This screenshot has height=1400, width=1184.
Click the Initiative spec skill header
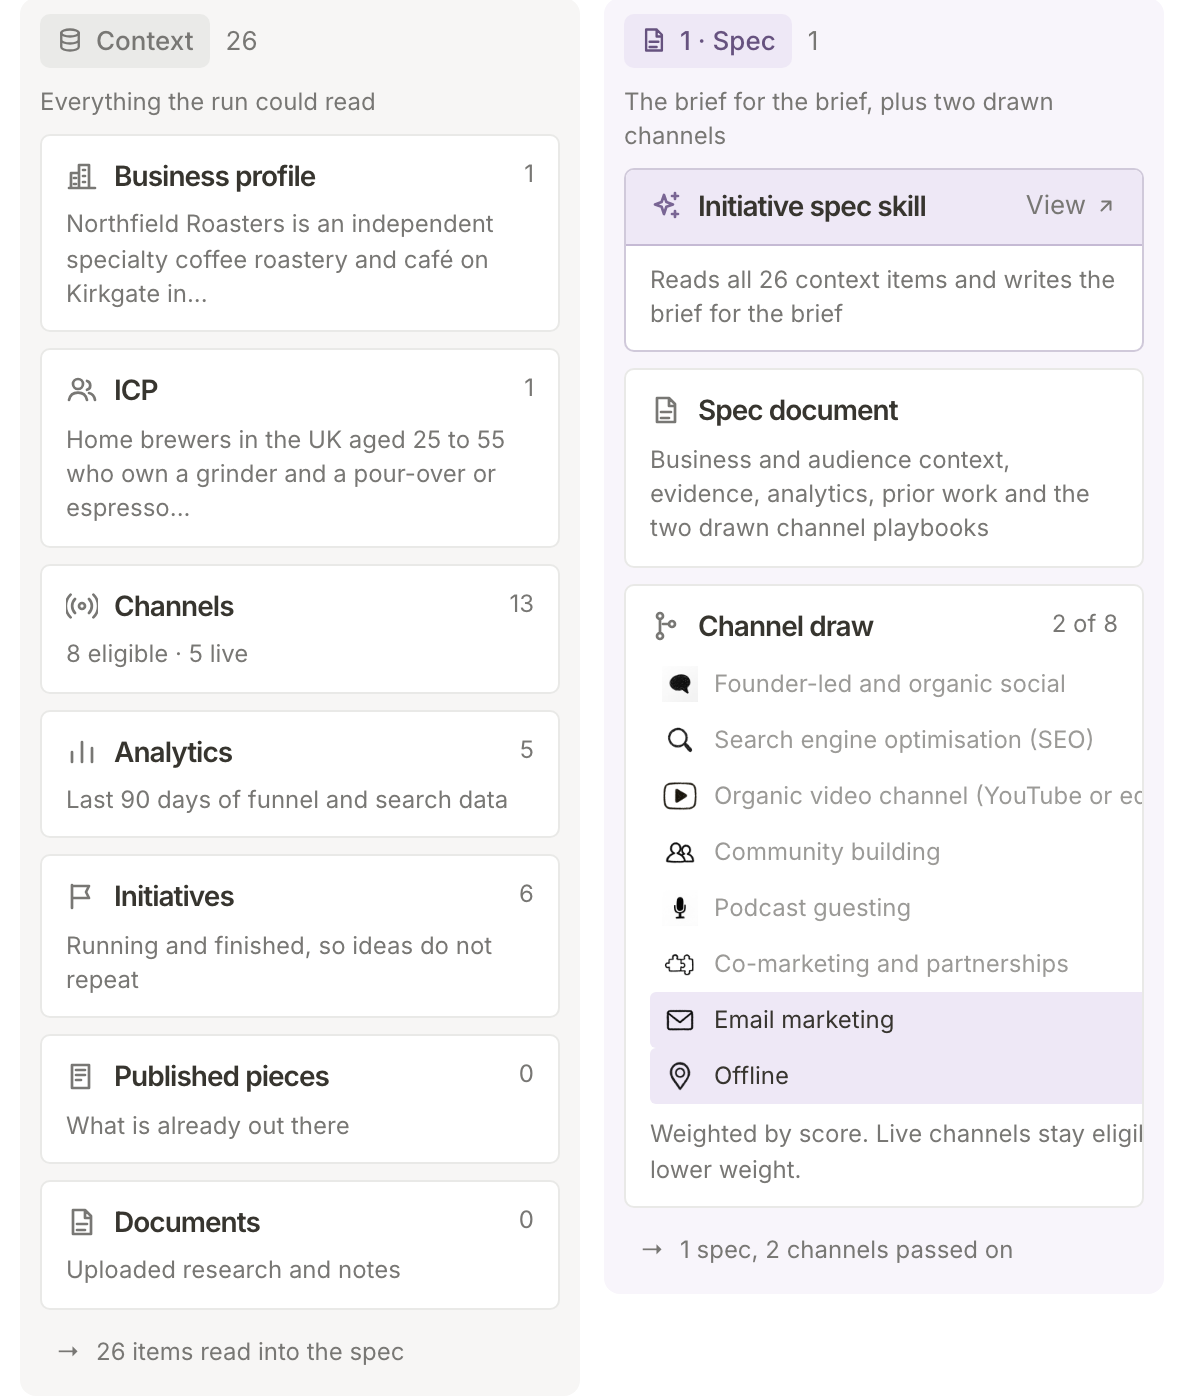[884, 207]
